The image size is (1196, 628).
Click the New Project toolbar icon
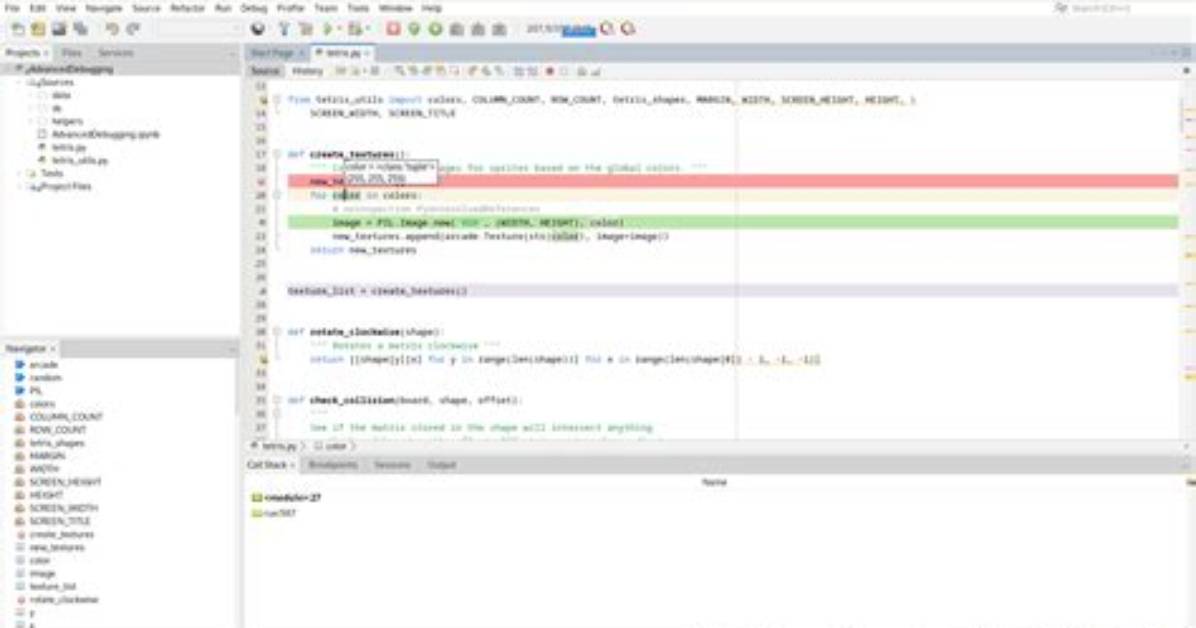point(37,29)
